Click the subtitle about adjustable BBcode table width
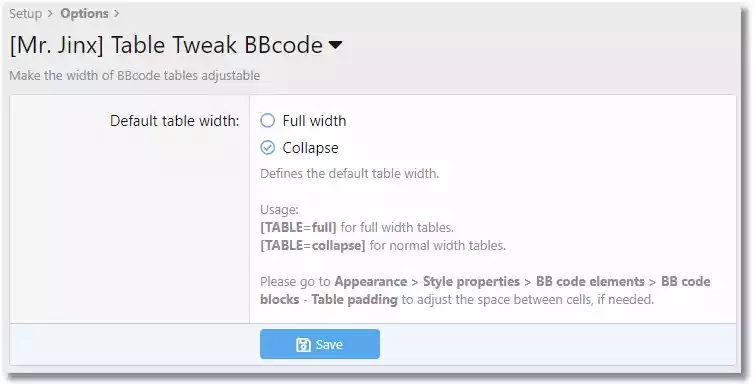Viewport: 755px width, 387px height. point(134,76)
